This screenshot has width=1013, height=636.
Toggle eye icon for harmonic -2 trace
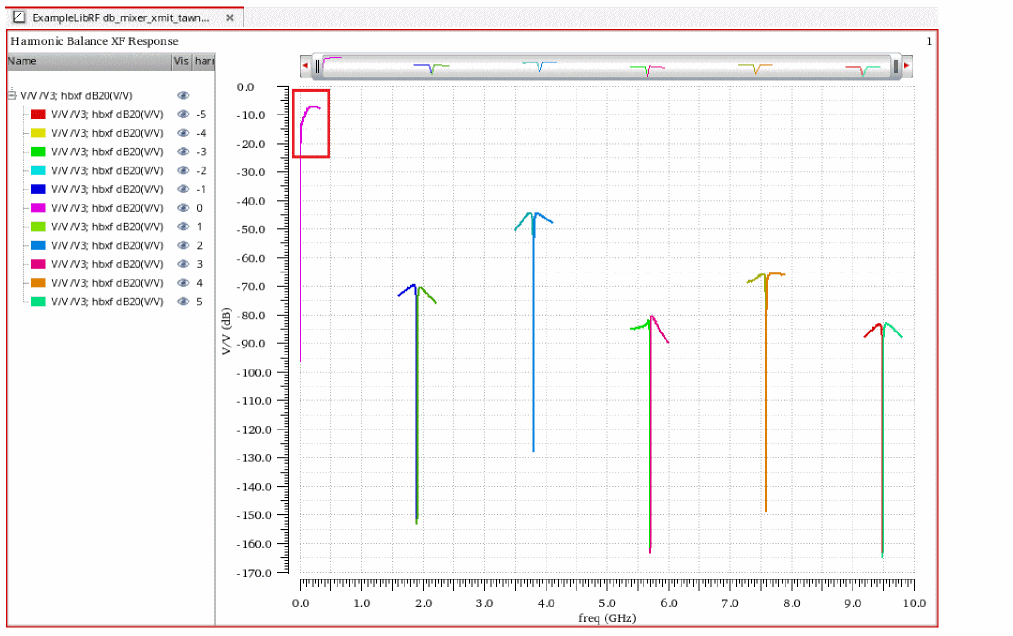(183, 170)
